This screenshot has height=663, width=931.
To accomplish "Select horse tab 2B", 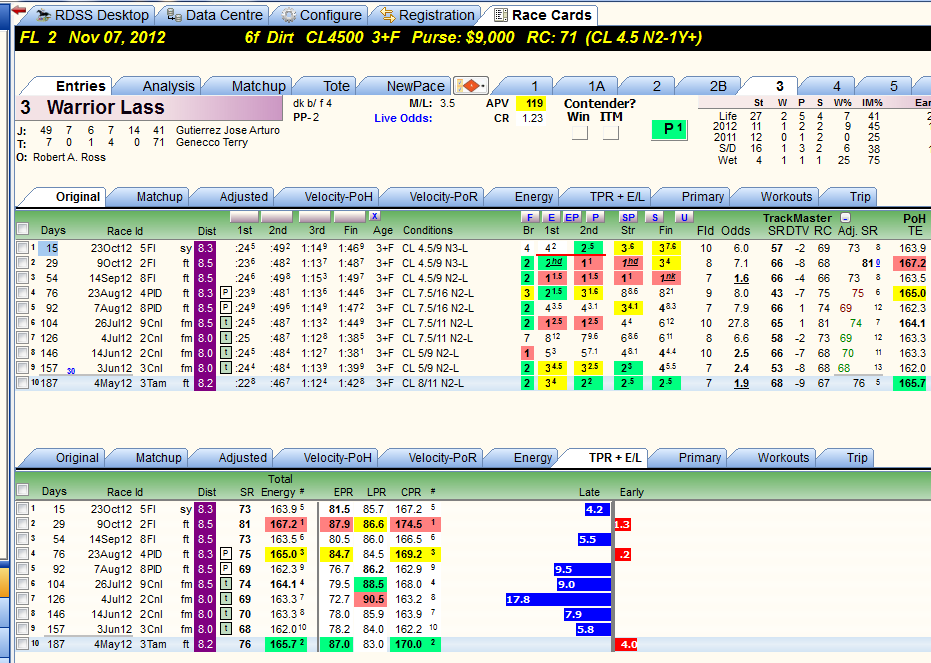I will pyautogui.click(x=718, y=86).
